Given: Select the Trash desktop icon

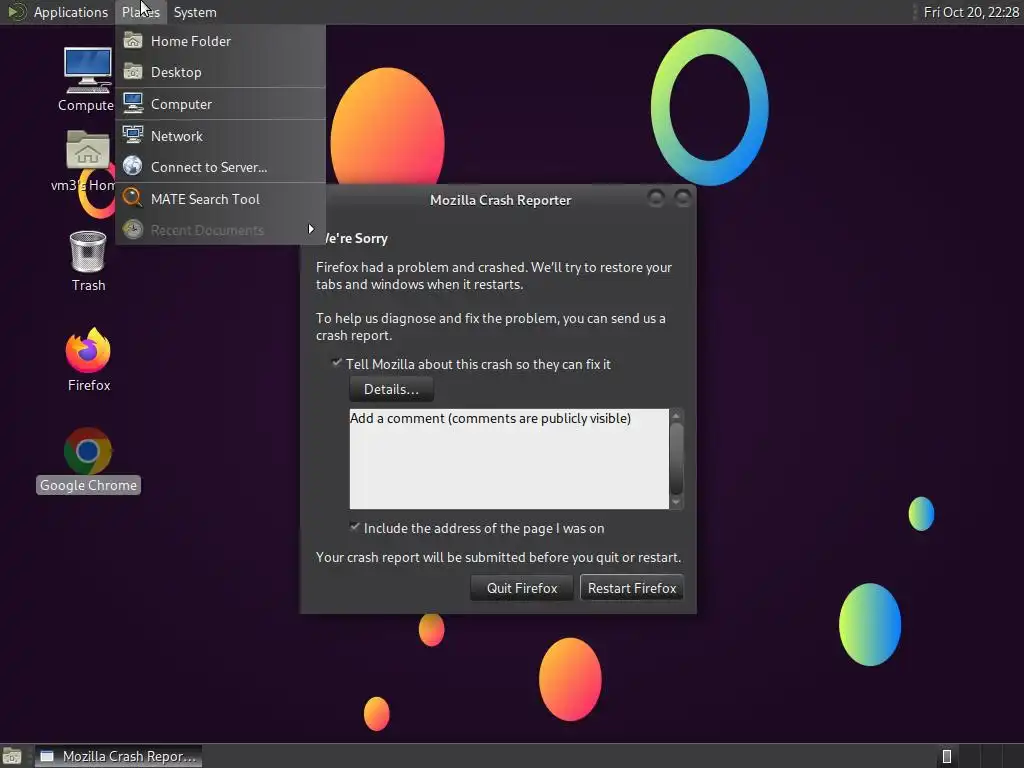Looking at the screenshot, I should [x=88, y=251].
